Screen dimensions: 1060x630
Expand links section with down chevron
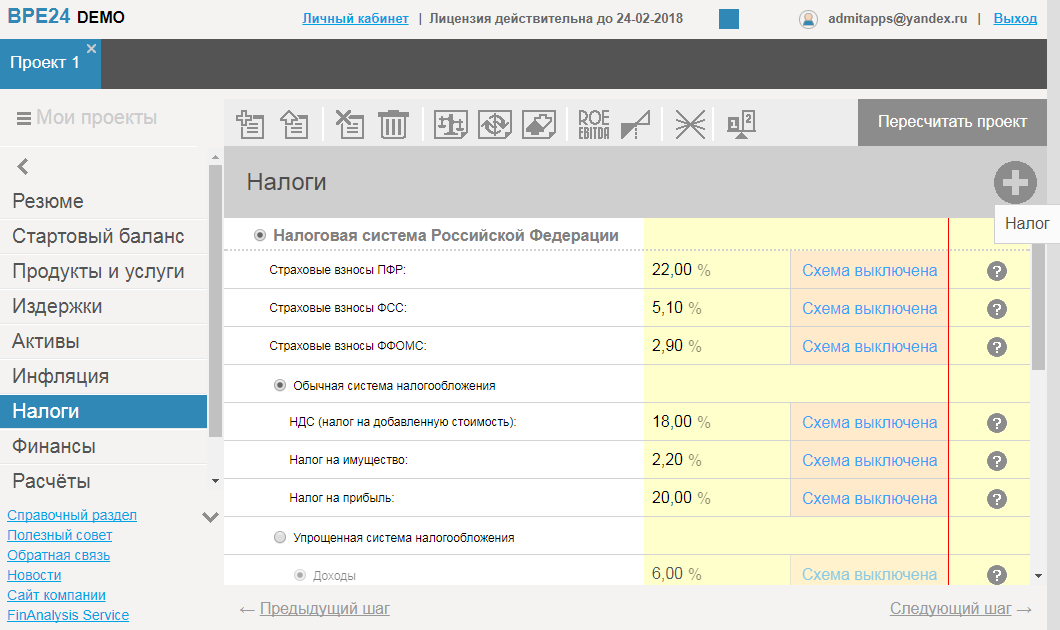[x=210, y=517]
